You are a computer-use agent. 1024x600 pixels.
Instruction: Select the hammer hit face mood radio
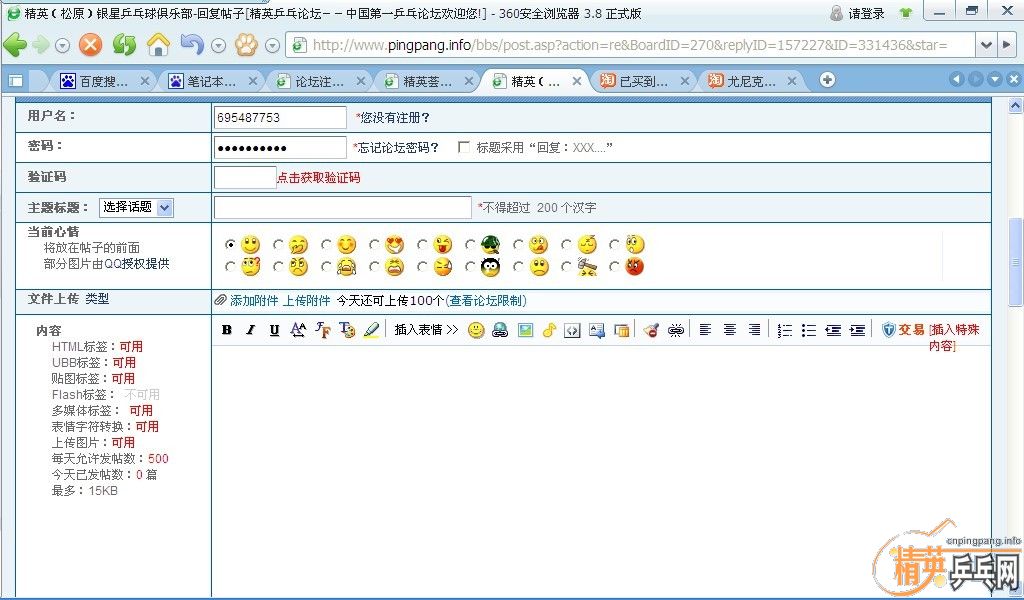(x=566, y=266)
